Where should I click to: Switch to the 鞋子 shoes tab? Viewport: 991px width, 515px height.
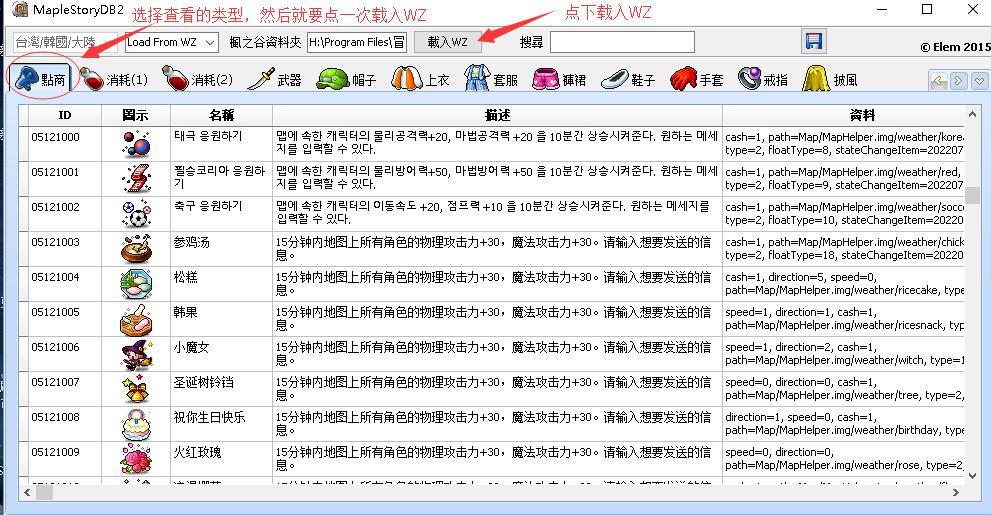click(x=628, y=80)
